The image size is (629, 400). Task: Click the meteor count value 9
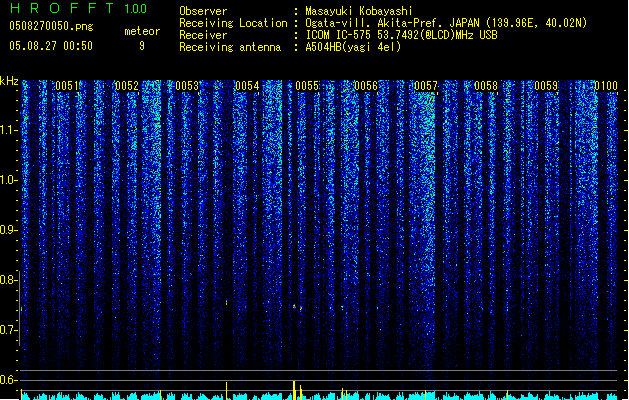142,46
